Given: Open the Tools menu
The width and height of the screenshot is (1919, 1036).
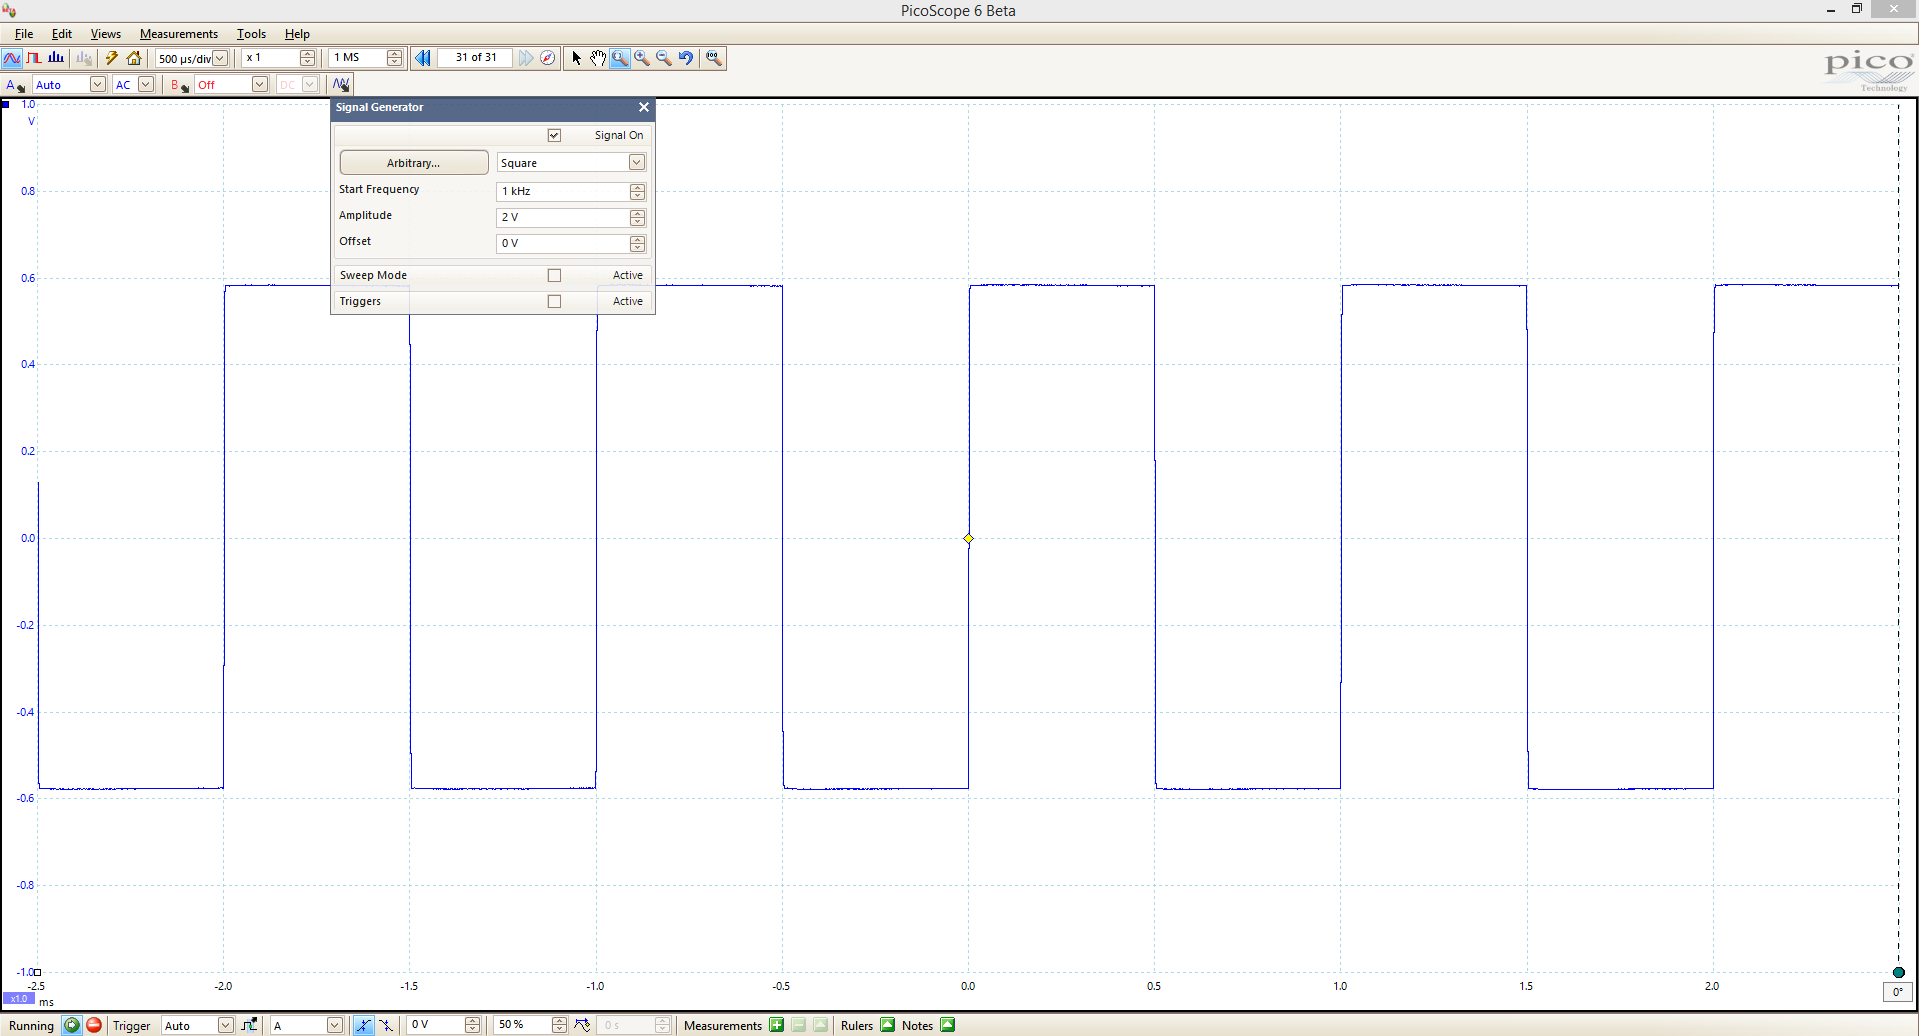Looking at the screenshot, I should coord(251,34).
